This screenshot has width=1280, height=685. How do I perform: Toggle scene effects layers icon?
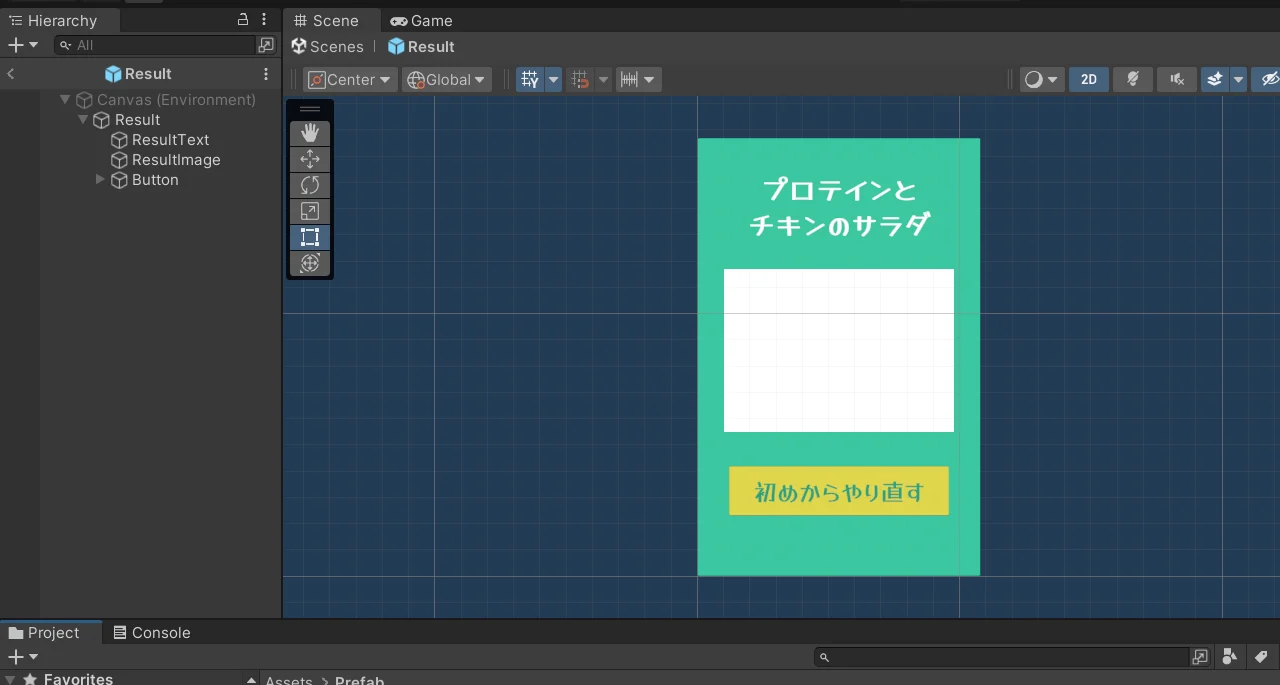1215,80
